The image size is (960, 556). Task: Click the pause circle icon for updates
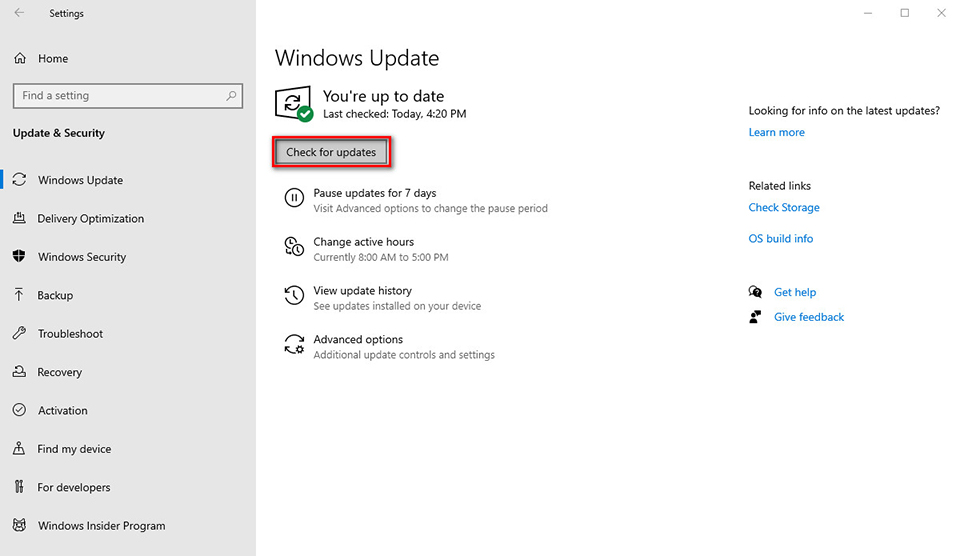(x=294, y=198)
